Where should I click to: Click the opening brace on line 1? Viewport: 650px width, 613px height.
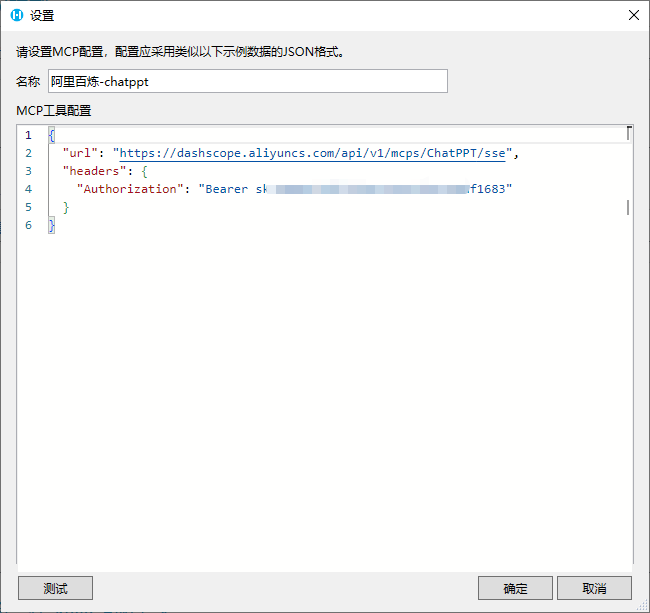pyautogui.click(x=51, y=136)
